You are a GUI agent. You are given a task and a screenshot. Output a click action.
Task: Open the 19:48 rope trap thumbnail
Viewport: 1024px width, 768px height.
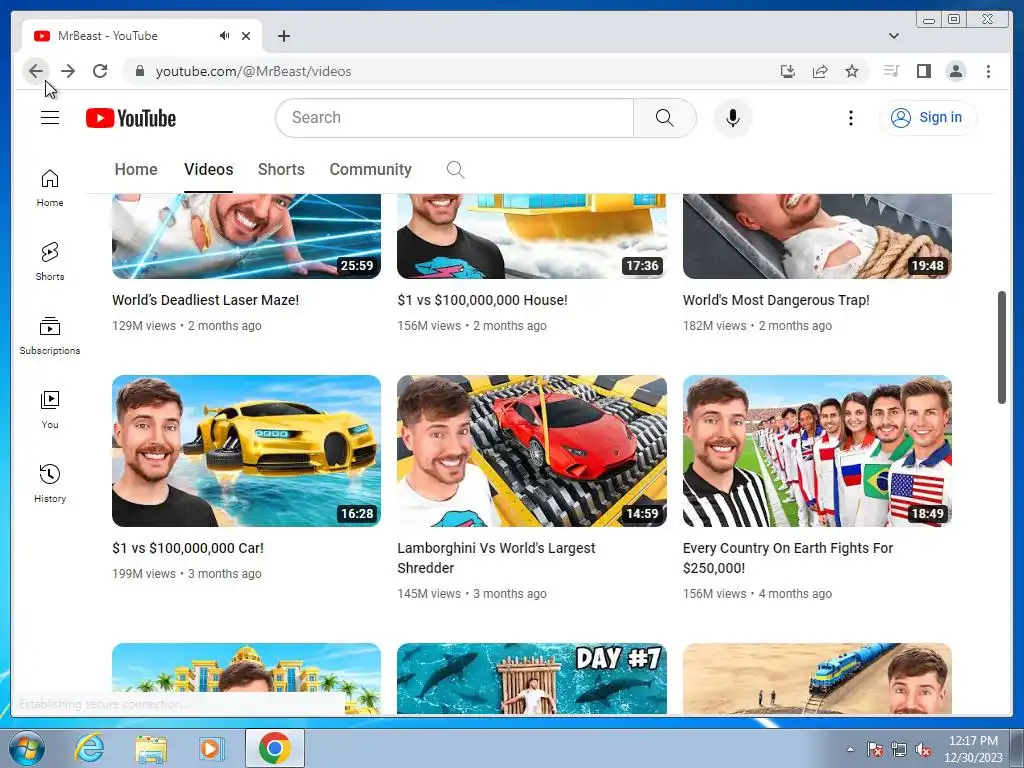(817, 236)
